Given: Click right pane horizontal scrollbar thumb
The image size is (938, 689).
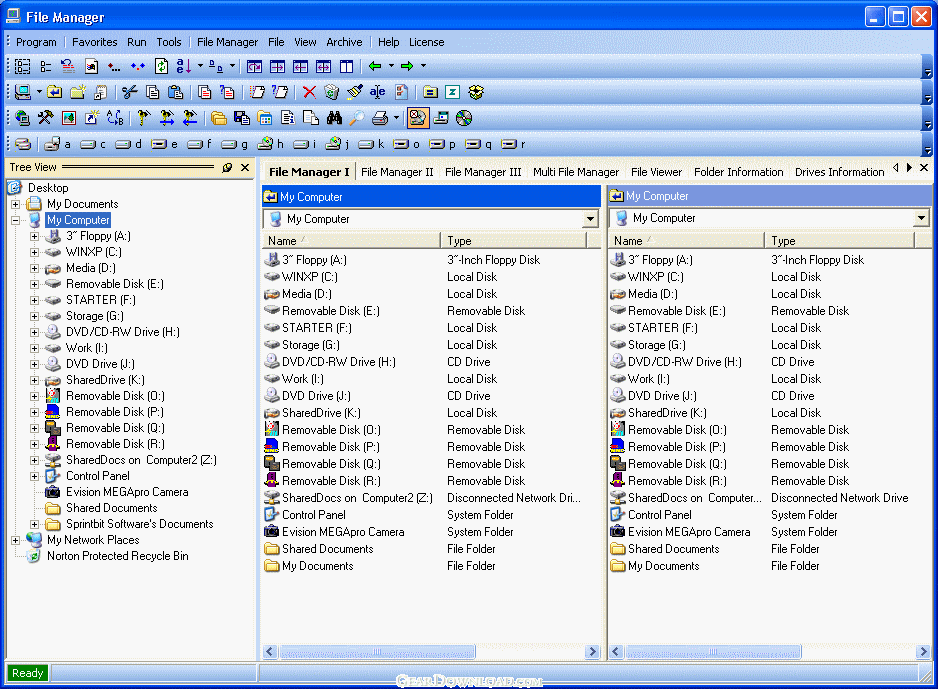Looking at the screenshot, I should coord(712,651).
